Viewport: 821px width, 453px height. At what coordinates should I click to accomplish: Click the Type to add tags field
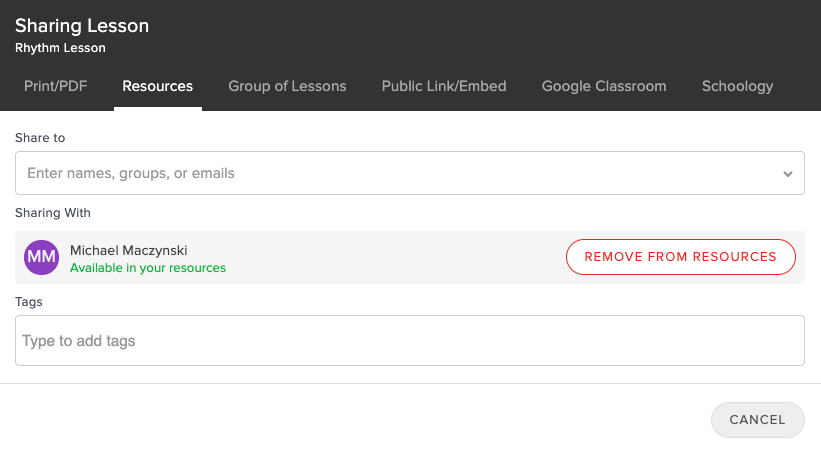[409, 340]
